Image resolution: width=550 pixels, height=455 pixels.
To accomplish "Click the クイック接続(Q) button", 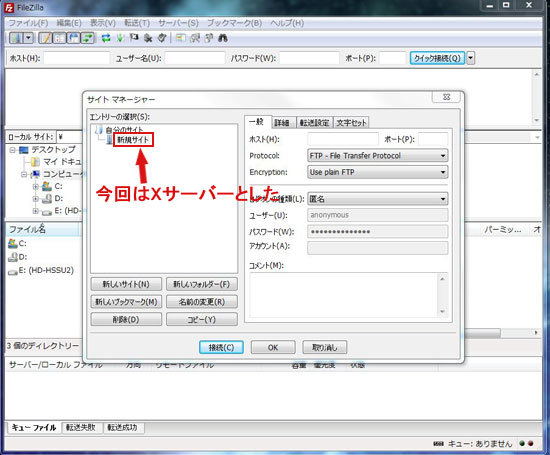I will coord(437,58).
